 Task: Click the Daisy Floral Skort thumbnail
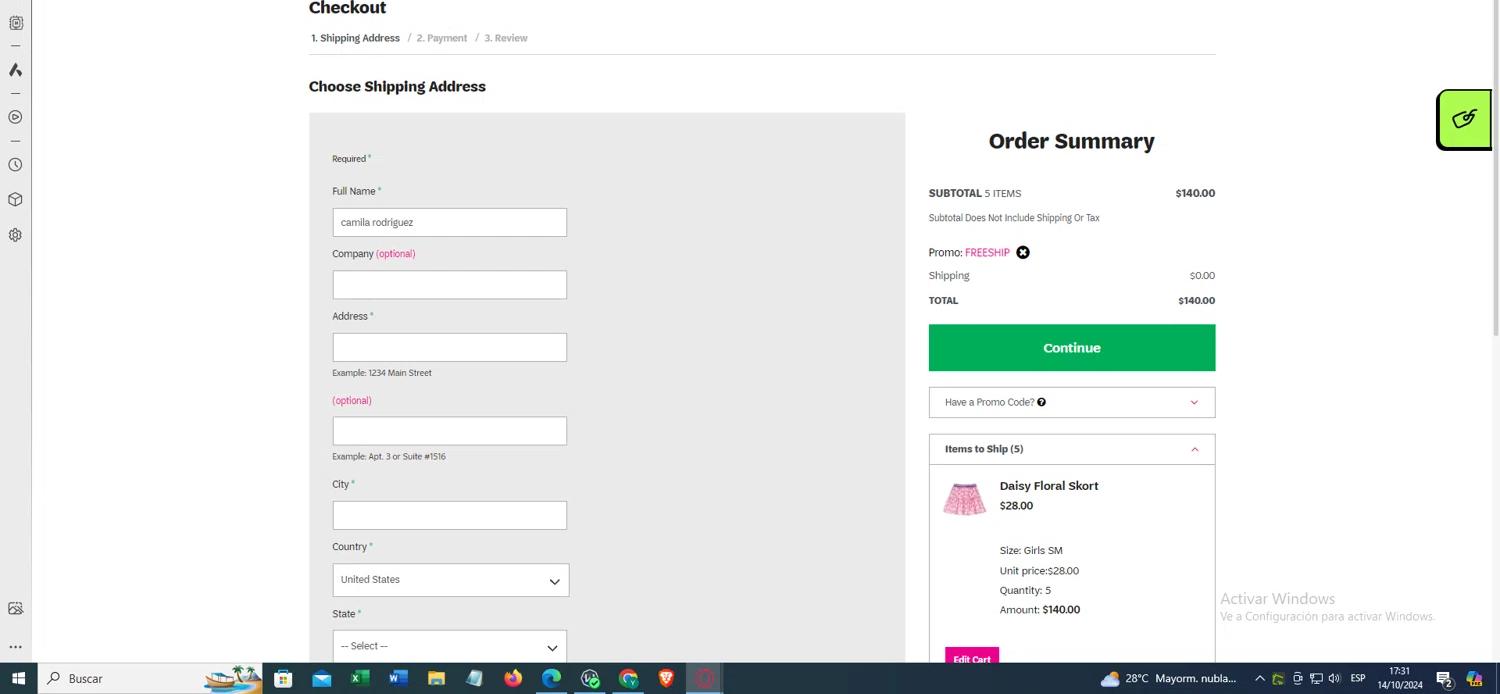click(x=964, y=499)
